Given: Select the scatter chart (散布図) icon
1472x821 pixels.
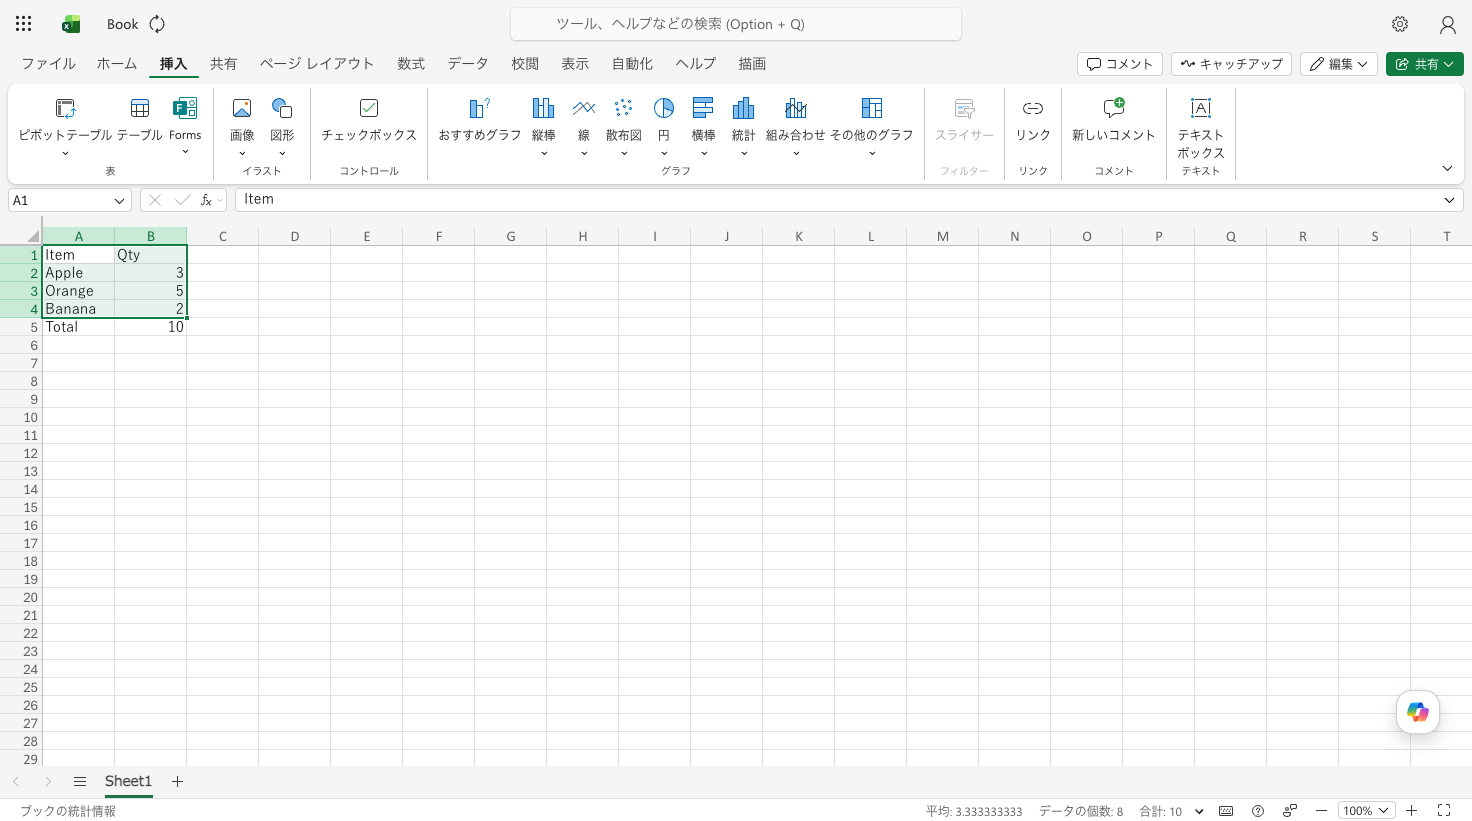Looking at the screenshot, I should pos(624,108).
